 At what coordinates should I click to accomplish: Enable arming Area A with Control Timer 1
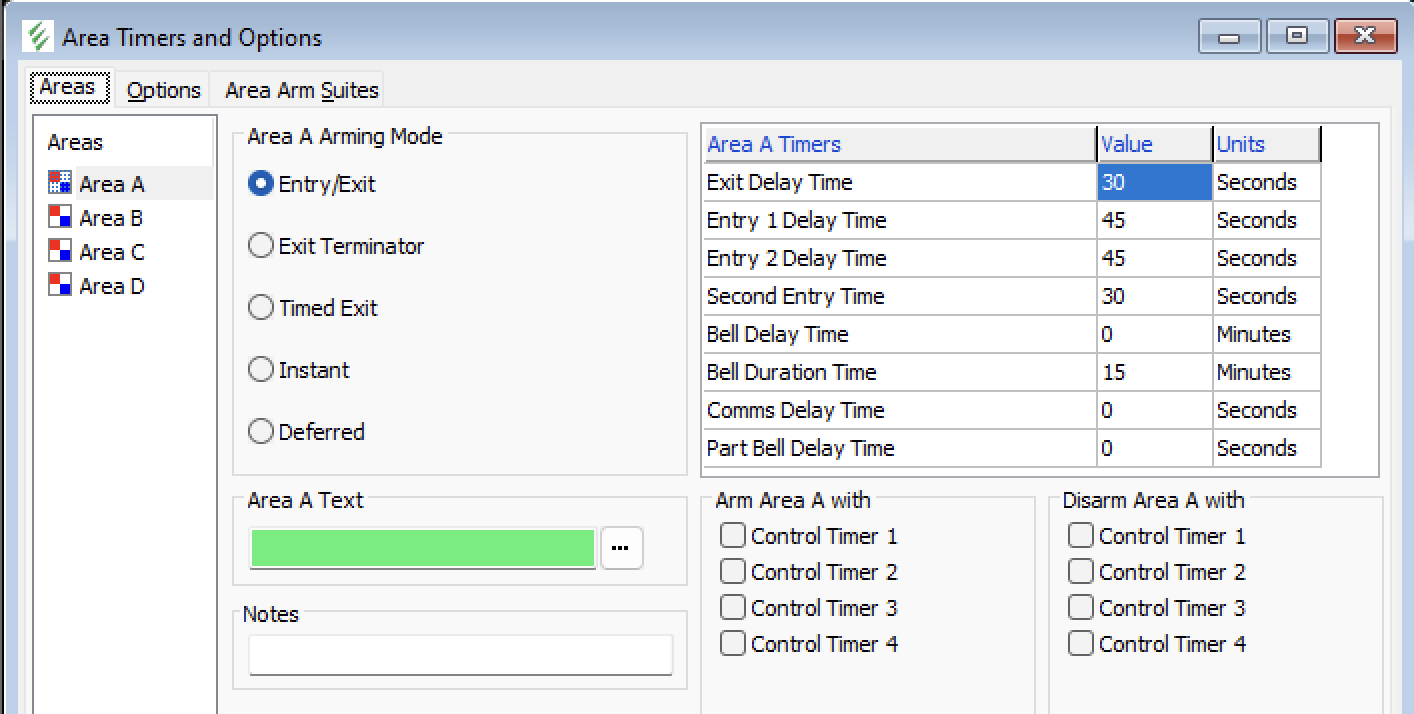(733, 536)
